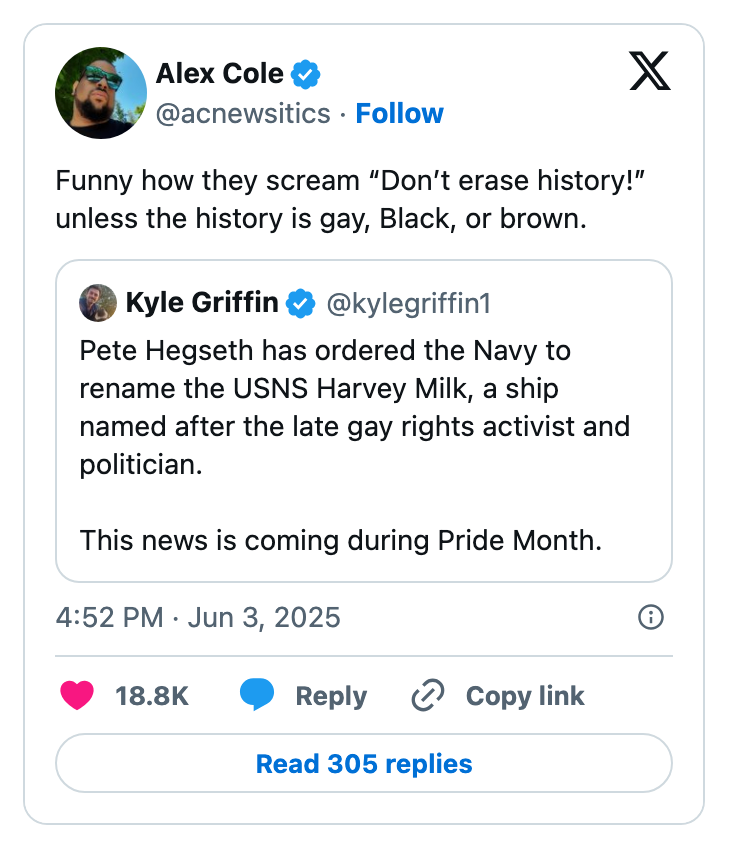Click Alex Cole's verified badge

pyautogui.click(x=305, y=73)
